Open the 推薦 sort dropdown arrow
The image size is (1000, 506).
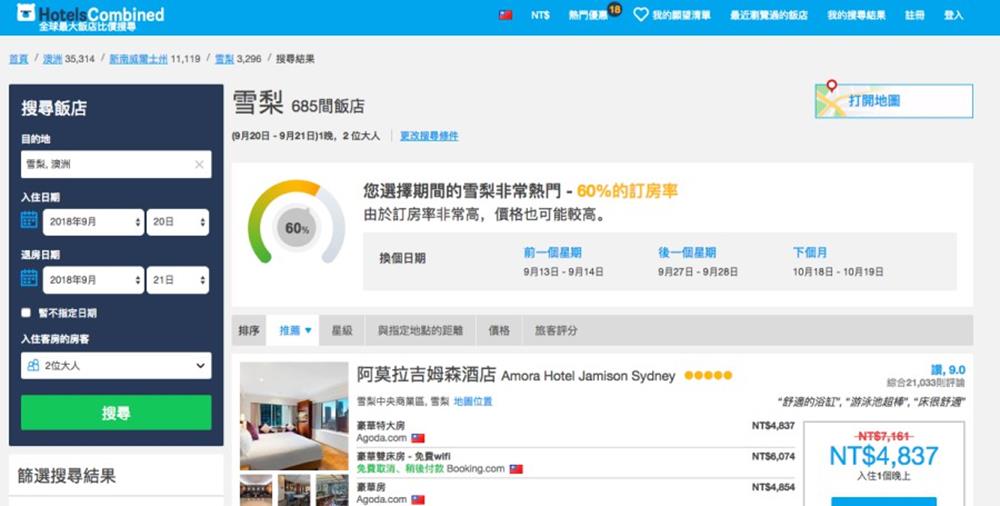[x=308, y=331]
